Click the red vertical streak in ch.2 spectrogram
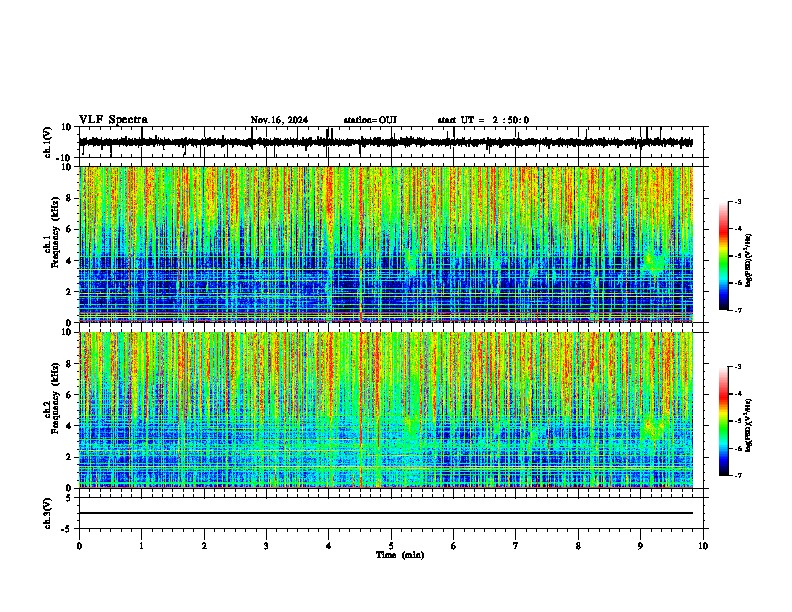 coord(361,410)
